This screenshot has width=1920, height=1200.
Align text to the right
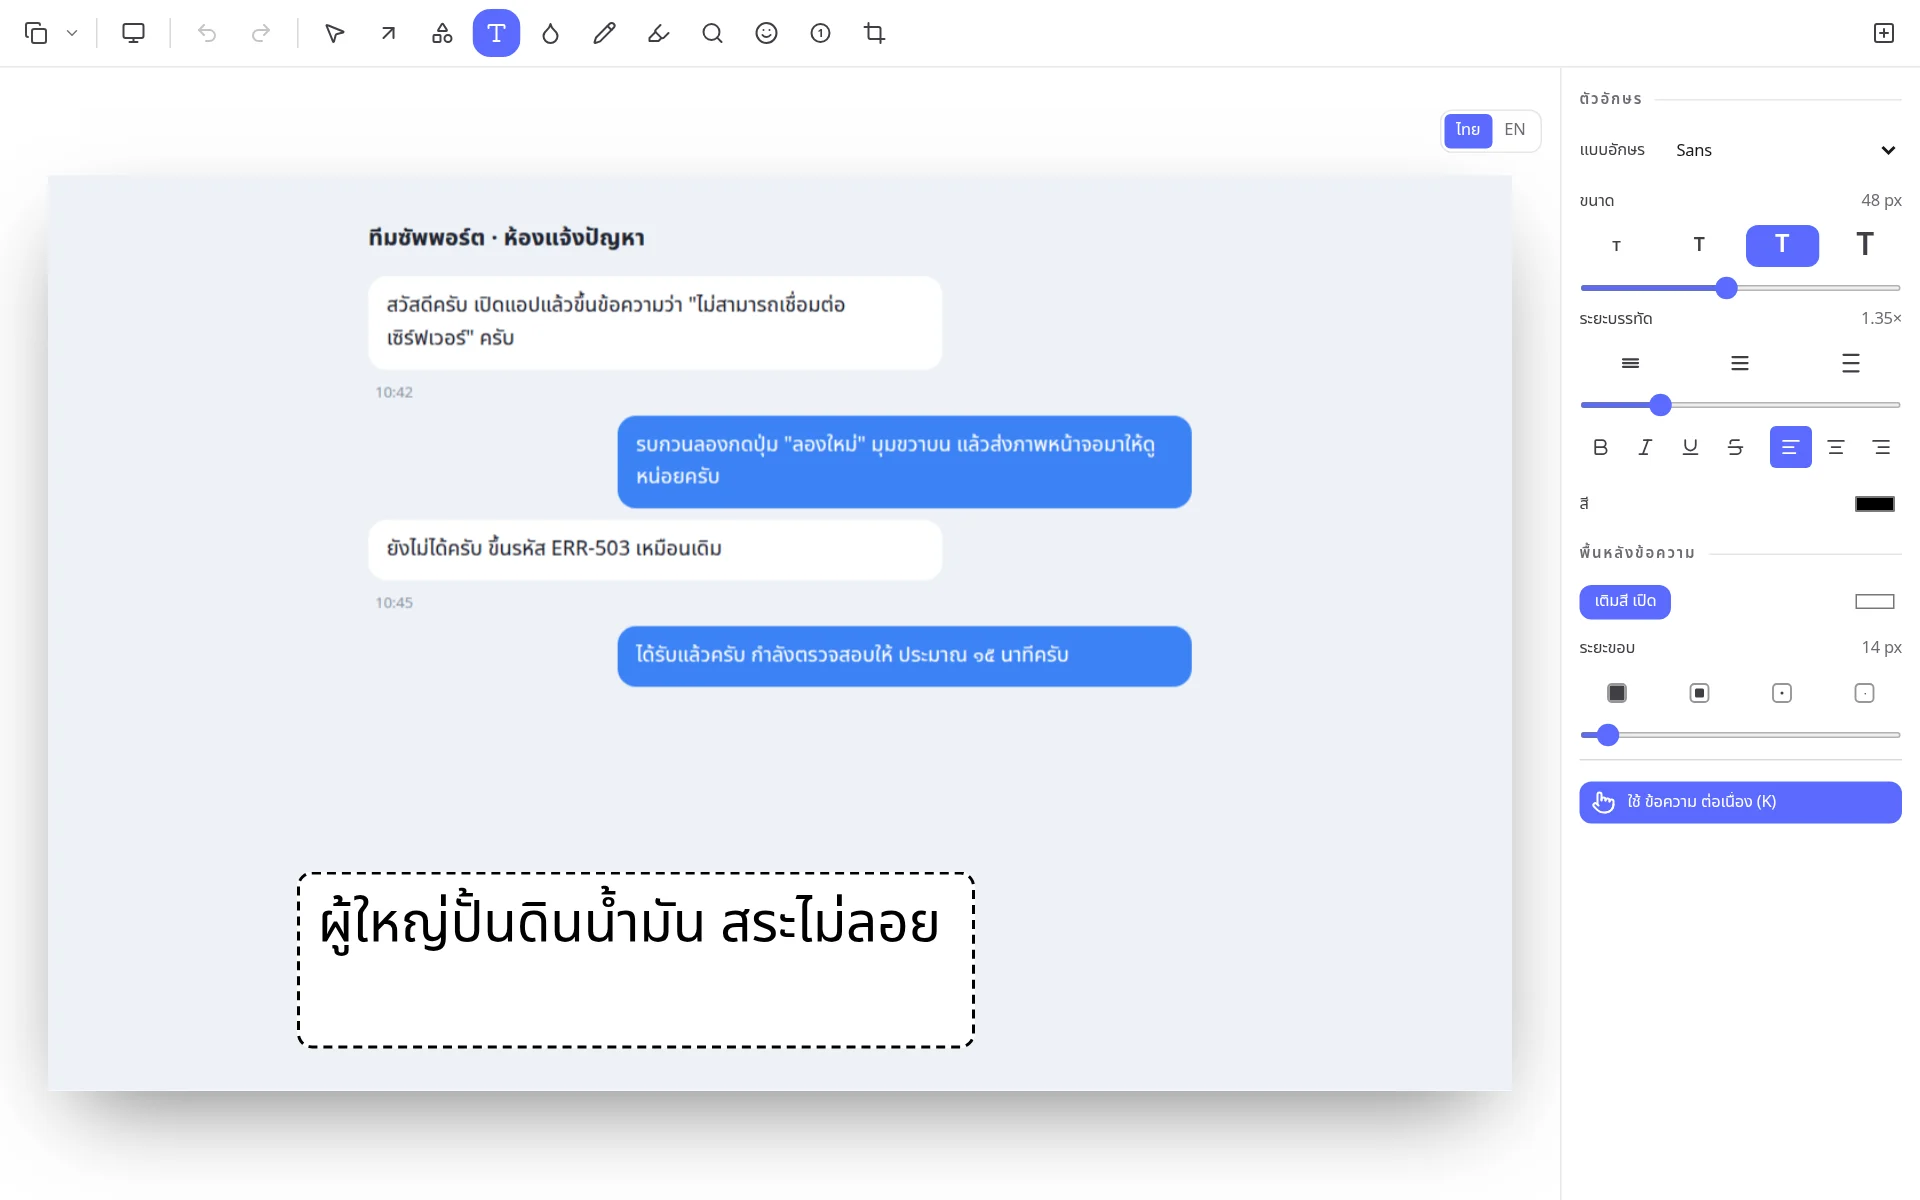point(1881,447)
